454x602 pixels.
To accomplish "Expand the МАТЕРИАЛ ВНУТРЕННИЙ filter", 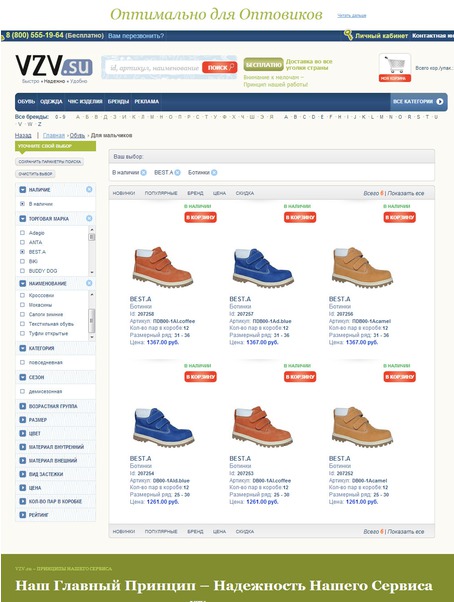I will tap(23, 447).
